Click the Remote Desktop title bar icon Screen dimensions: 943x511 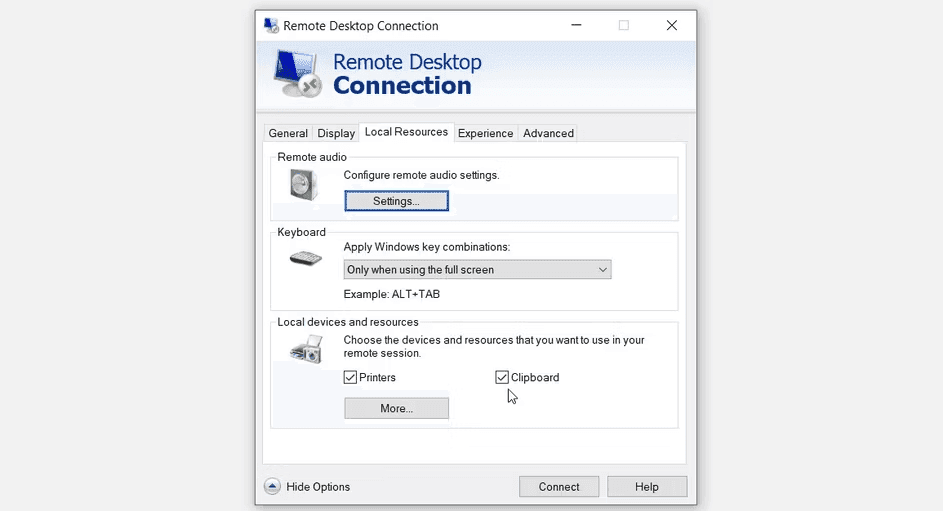click(x=271, y=25)
